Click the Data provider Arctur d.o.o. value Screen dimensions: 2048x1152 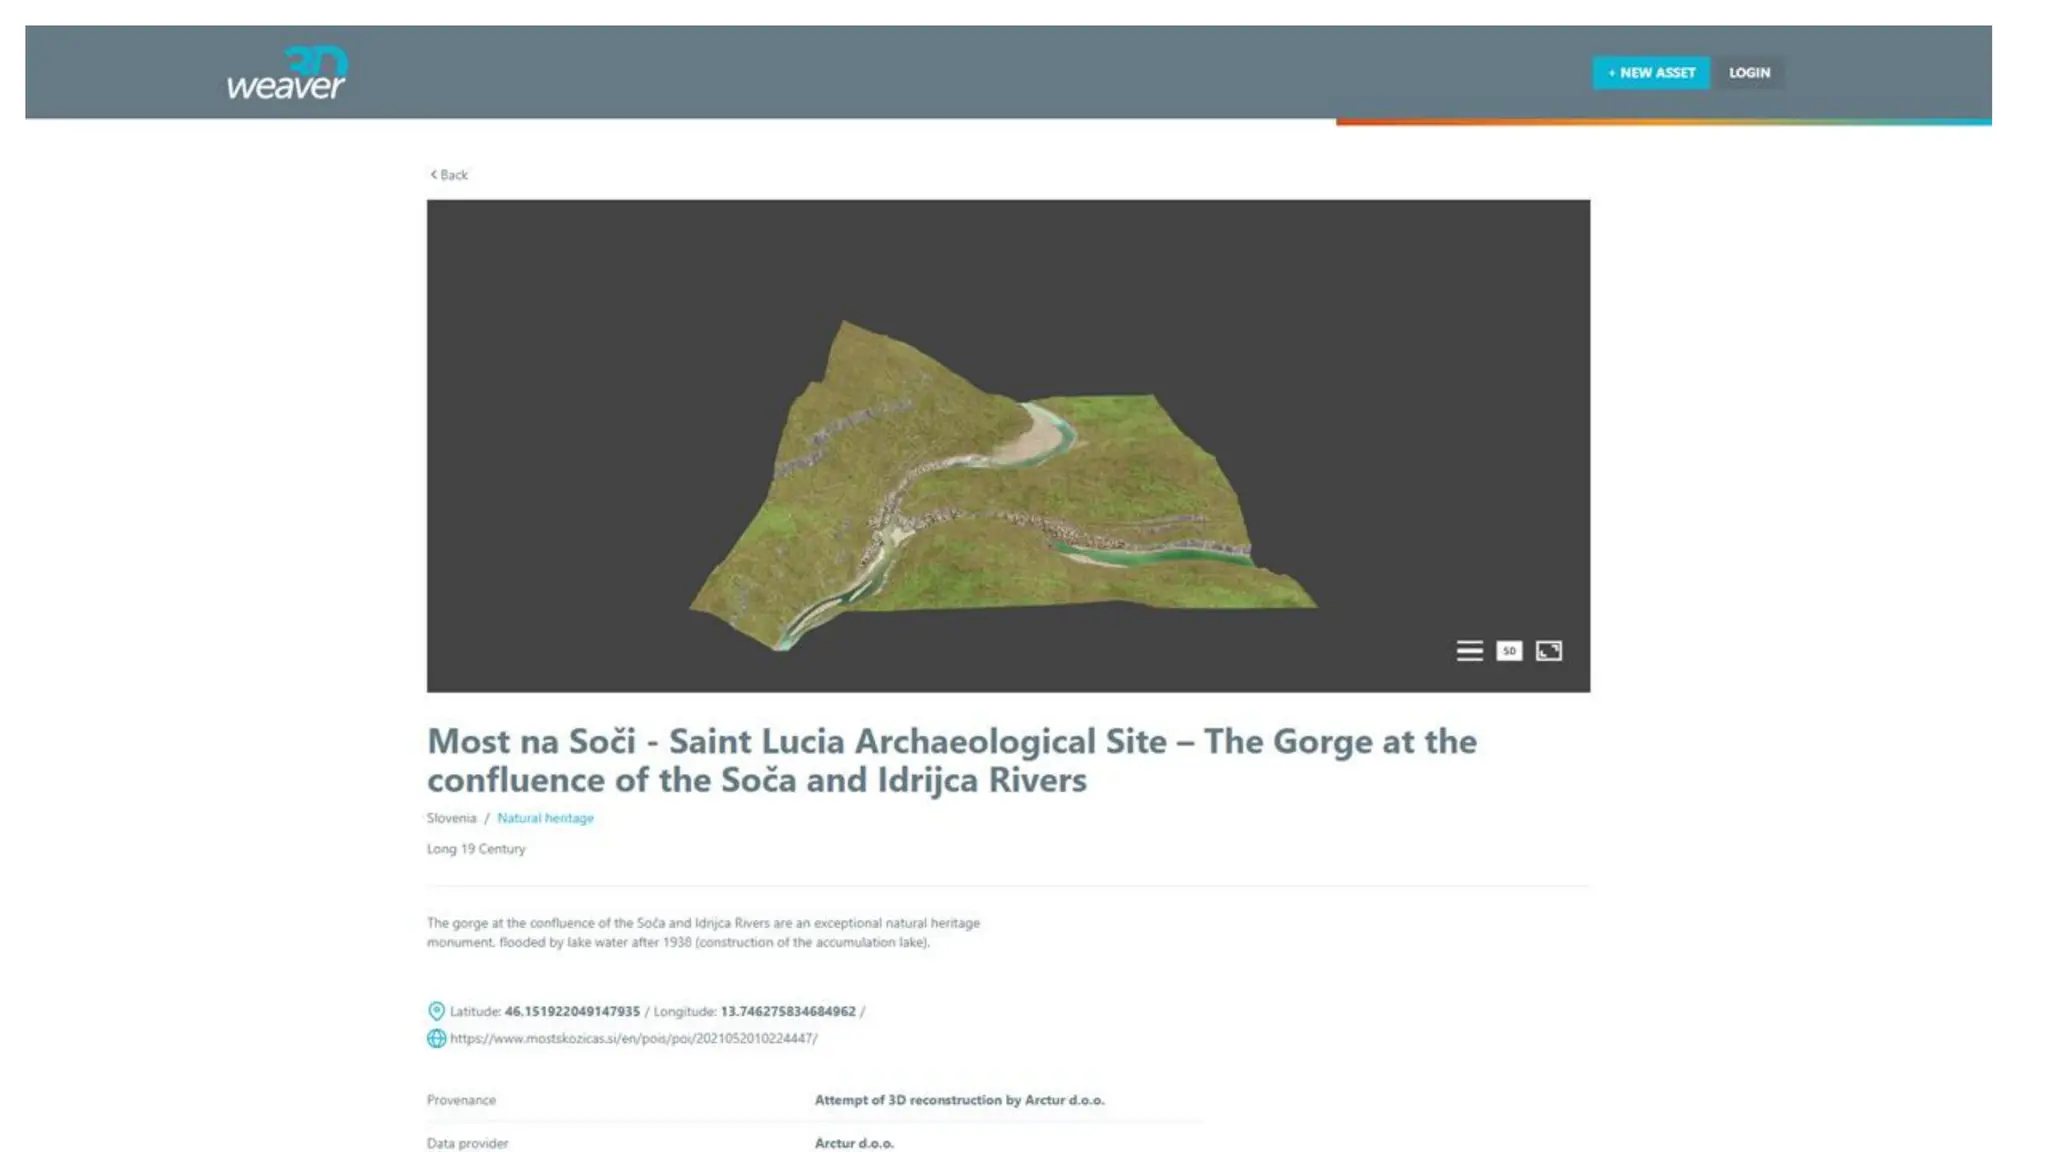point(854,1143)
